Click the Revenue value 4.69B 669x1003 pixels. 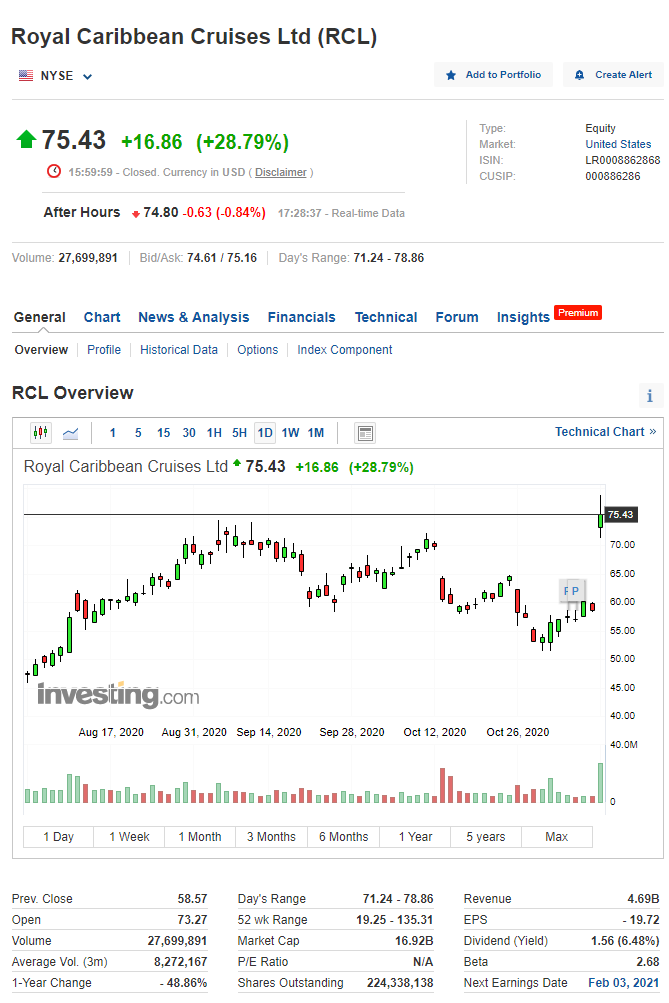click(x=643, y=899)
